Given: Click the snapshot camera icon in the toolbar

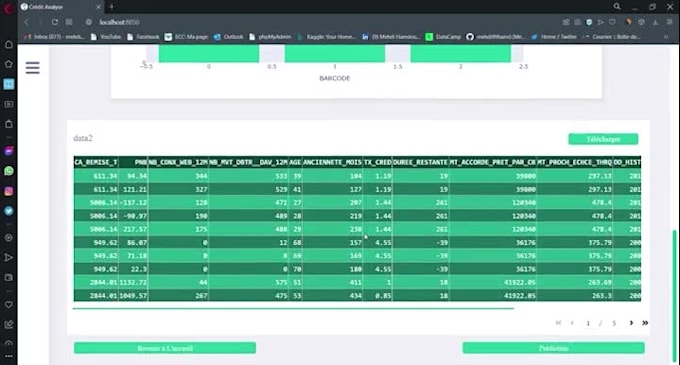Looking at the screenshot, I should pyautogui.click(x=578, y=22).
